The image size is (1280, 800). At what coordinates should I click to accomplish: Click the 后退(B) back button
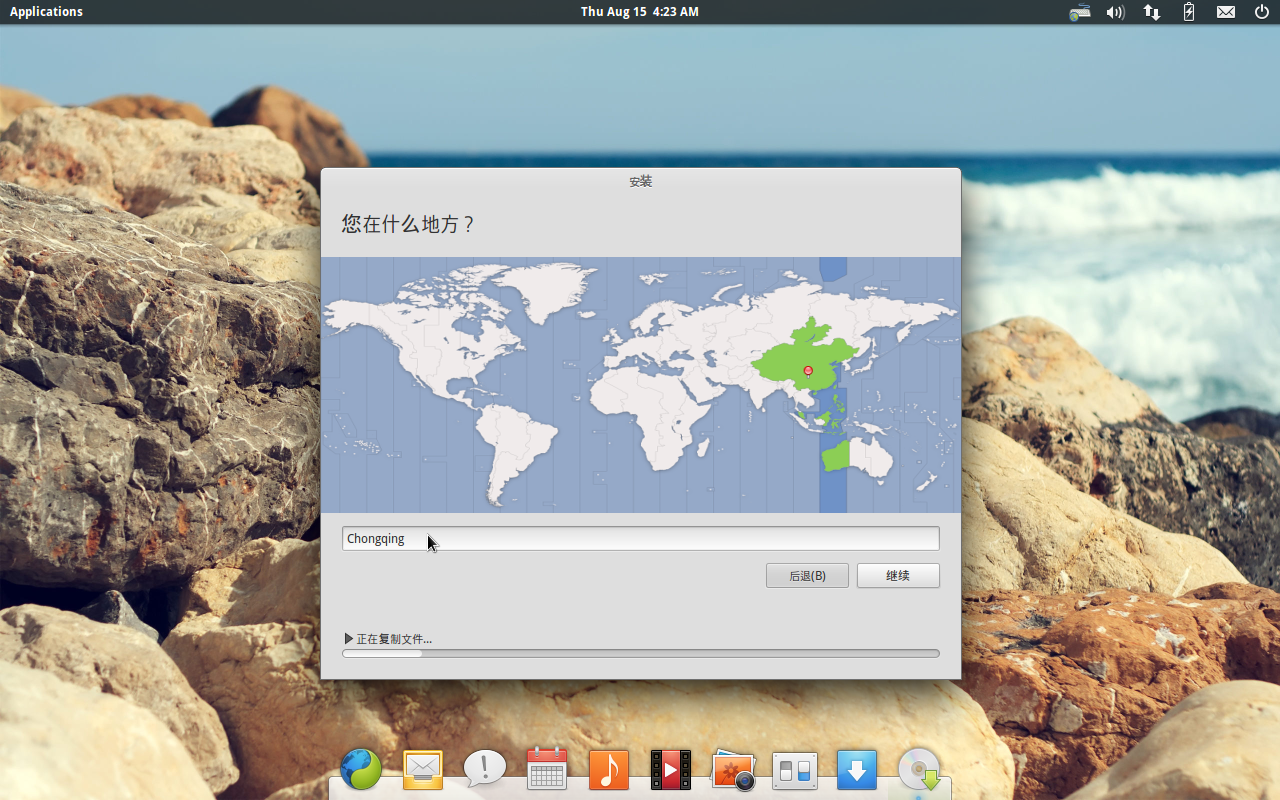point(807,576)
